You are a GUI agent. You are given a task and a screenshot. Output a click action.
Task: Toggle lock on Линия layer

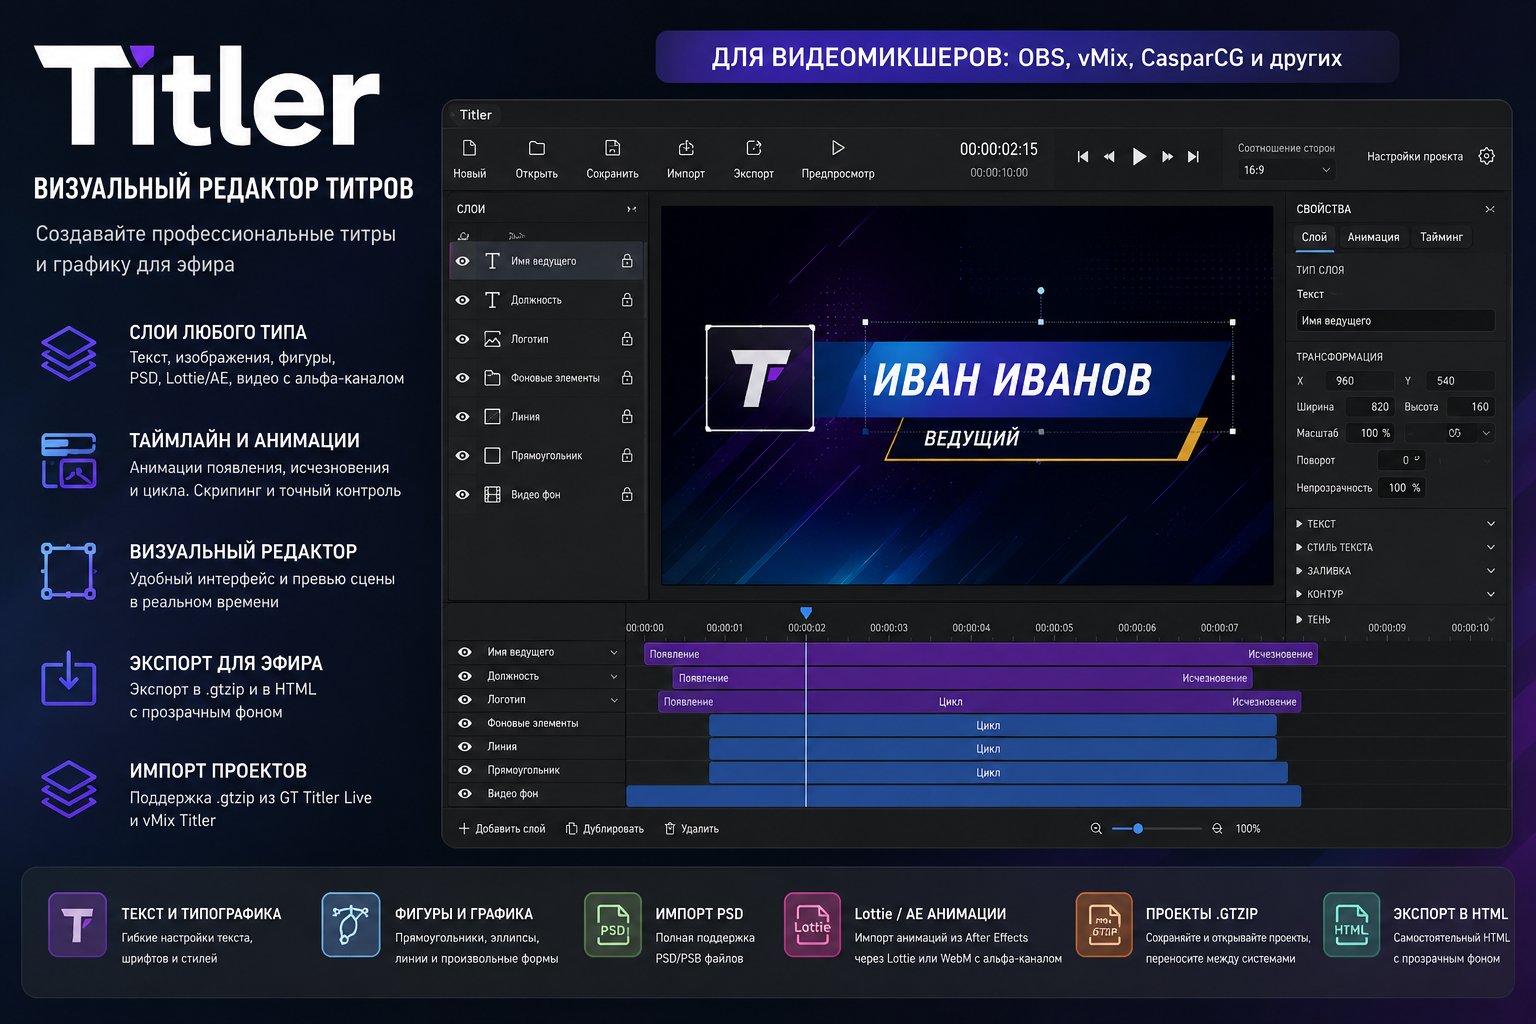[x=627, y=417]
